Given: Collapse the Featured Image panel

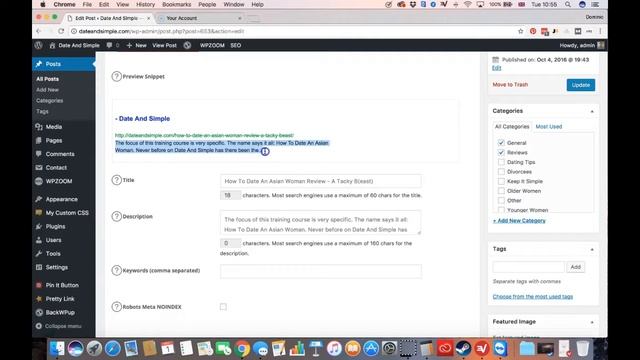Looking at the screenshot, I should [x=592, y=322].
